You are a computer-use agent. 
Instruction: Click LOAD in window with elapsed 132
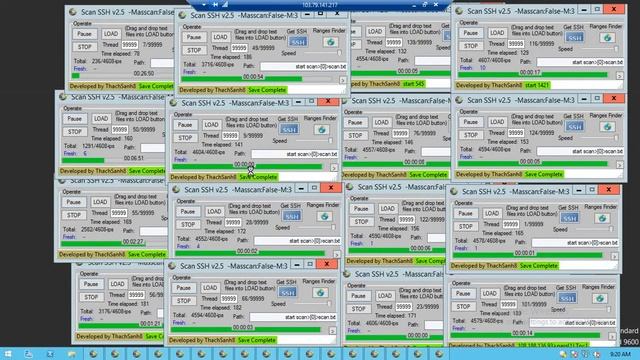(375, 31)
